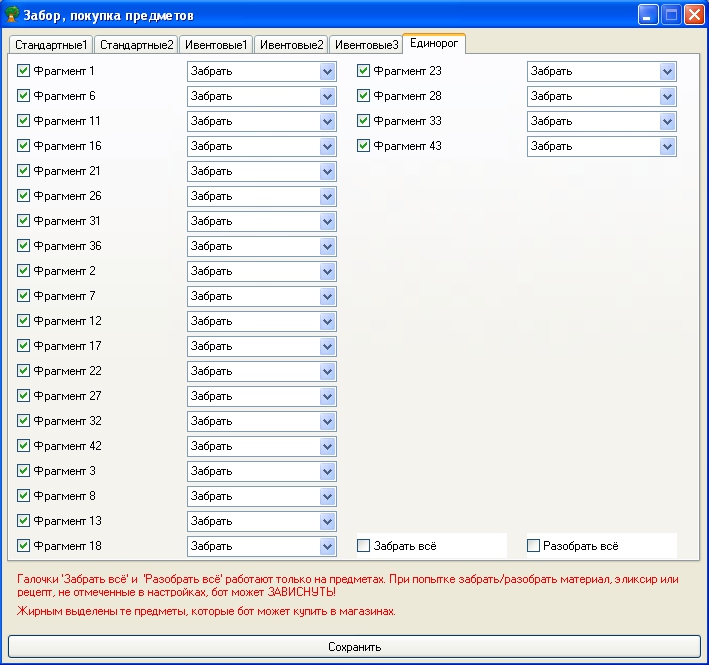This screenshot has height=665, width=709.
Task: Toggle the Фрагмент 26 checkbox
Action: click(x=24, y=196)
